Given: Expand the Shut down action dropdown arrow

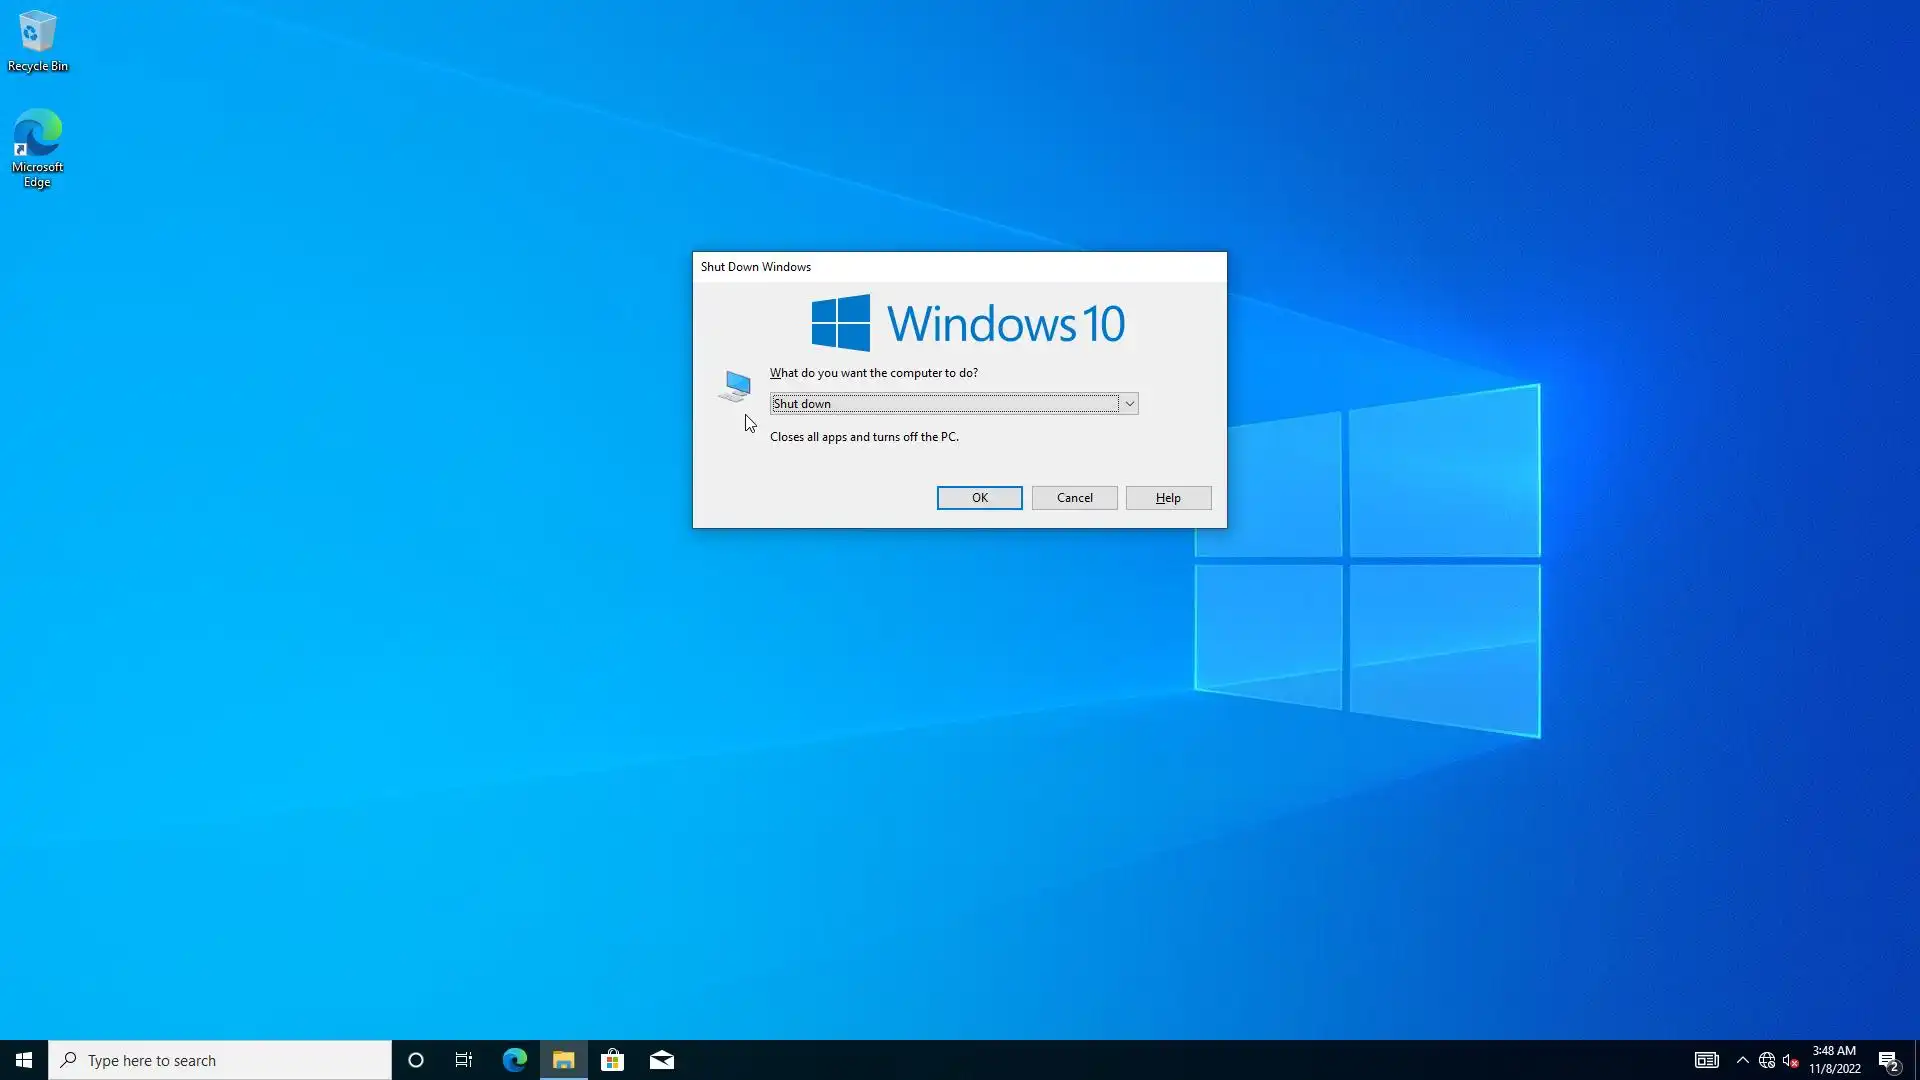Looking at the screenshot, I should 1129,404.
